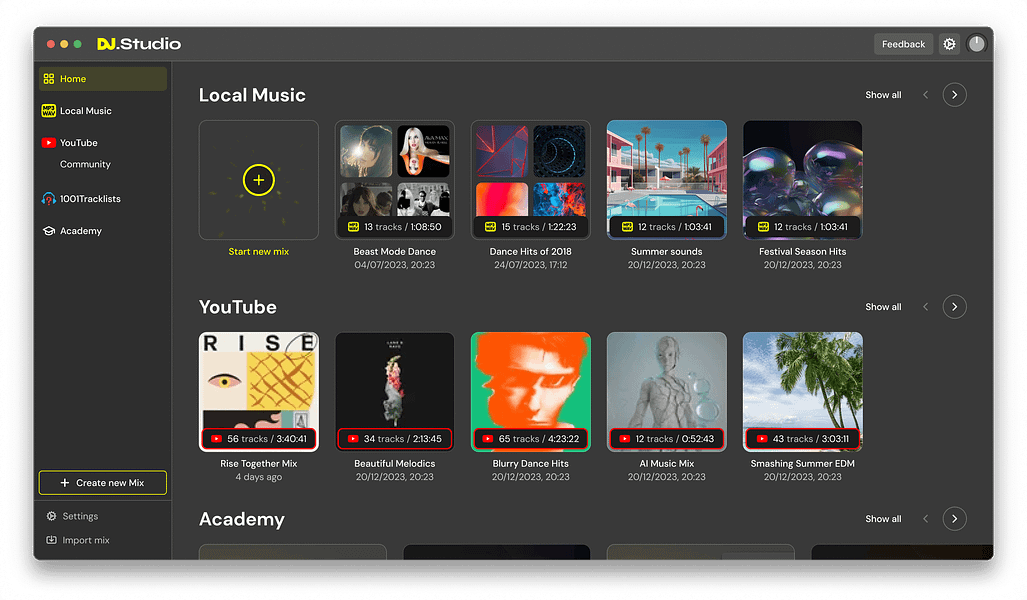Click the Settings gear icon in sidebar footer
Screen dimensions: 1027x600
pos(51,516)
